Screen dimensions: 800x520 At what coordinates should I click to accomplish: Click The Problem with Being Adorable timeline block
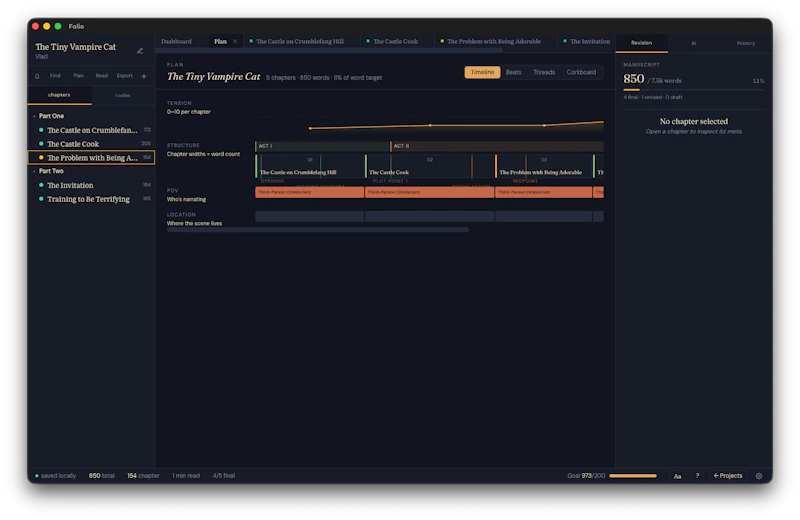(544, 166)
